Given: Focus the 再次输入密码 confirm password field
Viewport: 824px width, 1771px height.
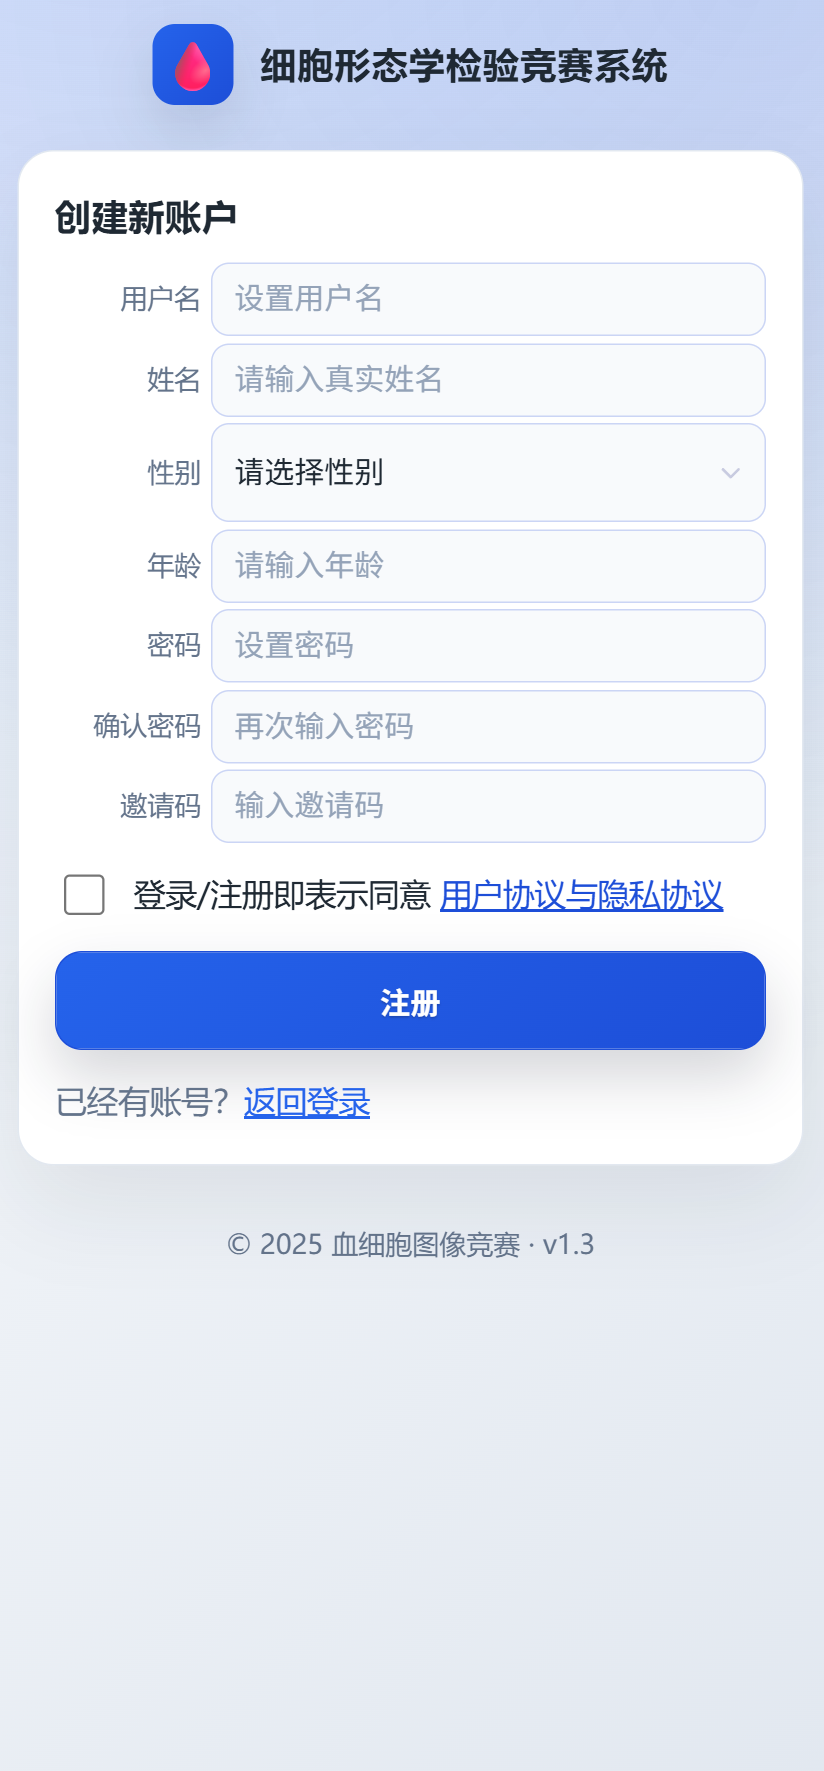Looking at the screenshot, I should [x=488, y=726].
